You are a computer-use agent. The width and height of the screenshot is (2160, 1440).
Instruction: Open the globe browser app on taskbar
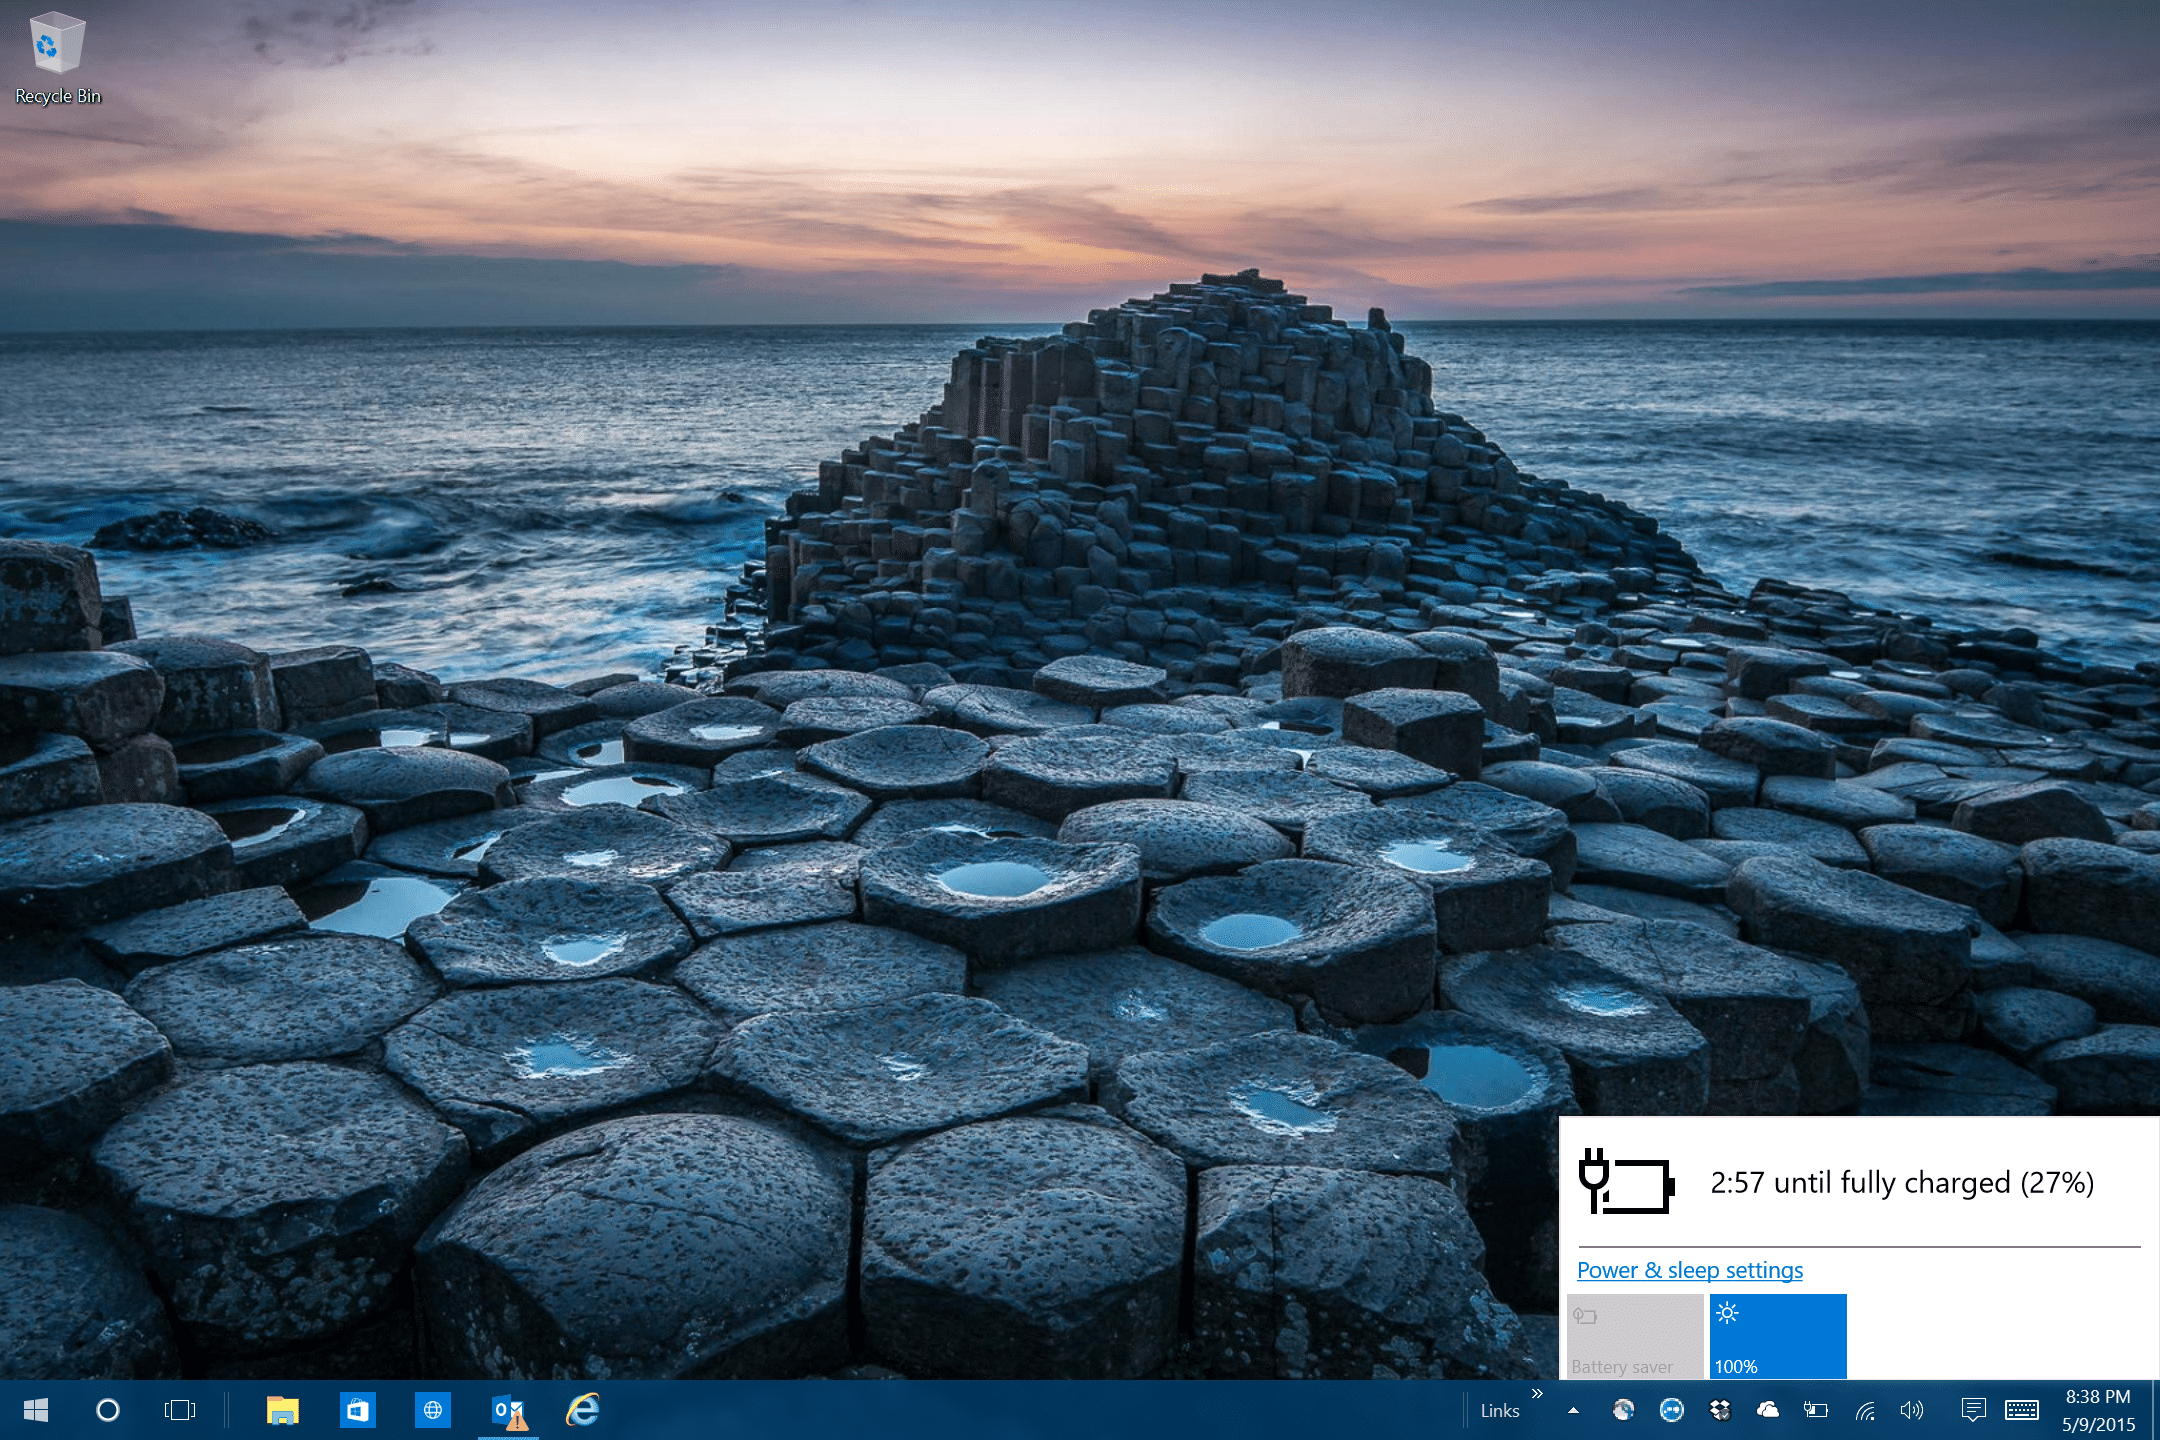433,1410
